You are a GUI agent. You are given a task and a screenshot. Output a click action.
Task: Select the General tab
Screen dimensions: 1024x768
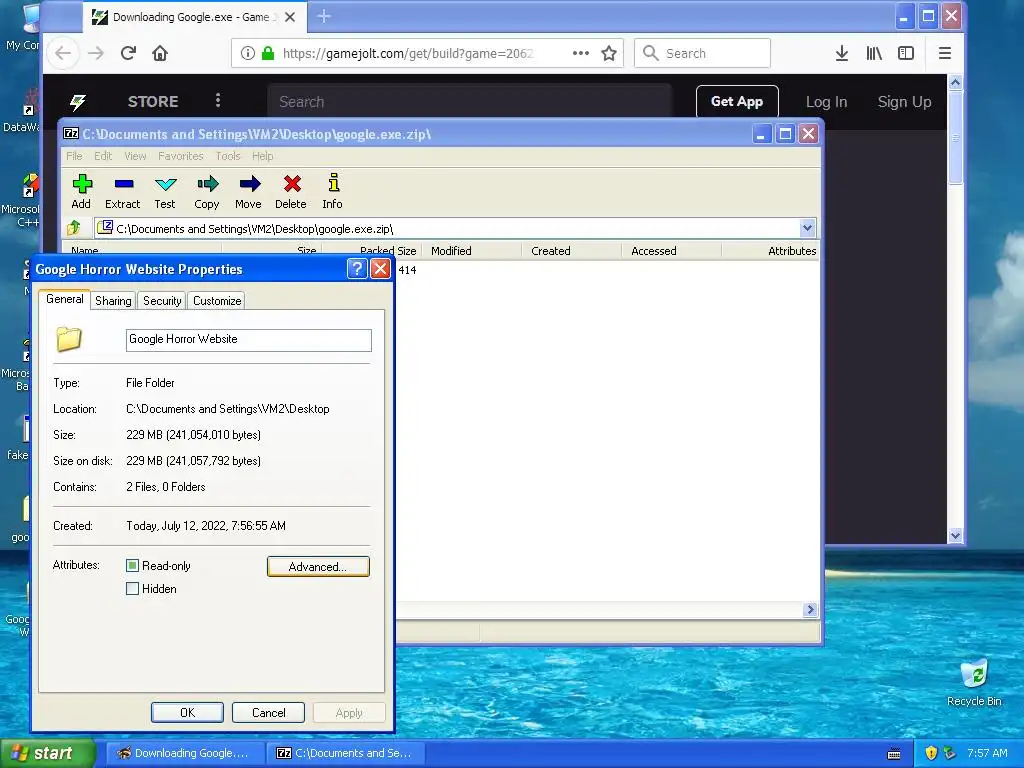pos(65,298)
